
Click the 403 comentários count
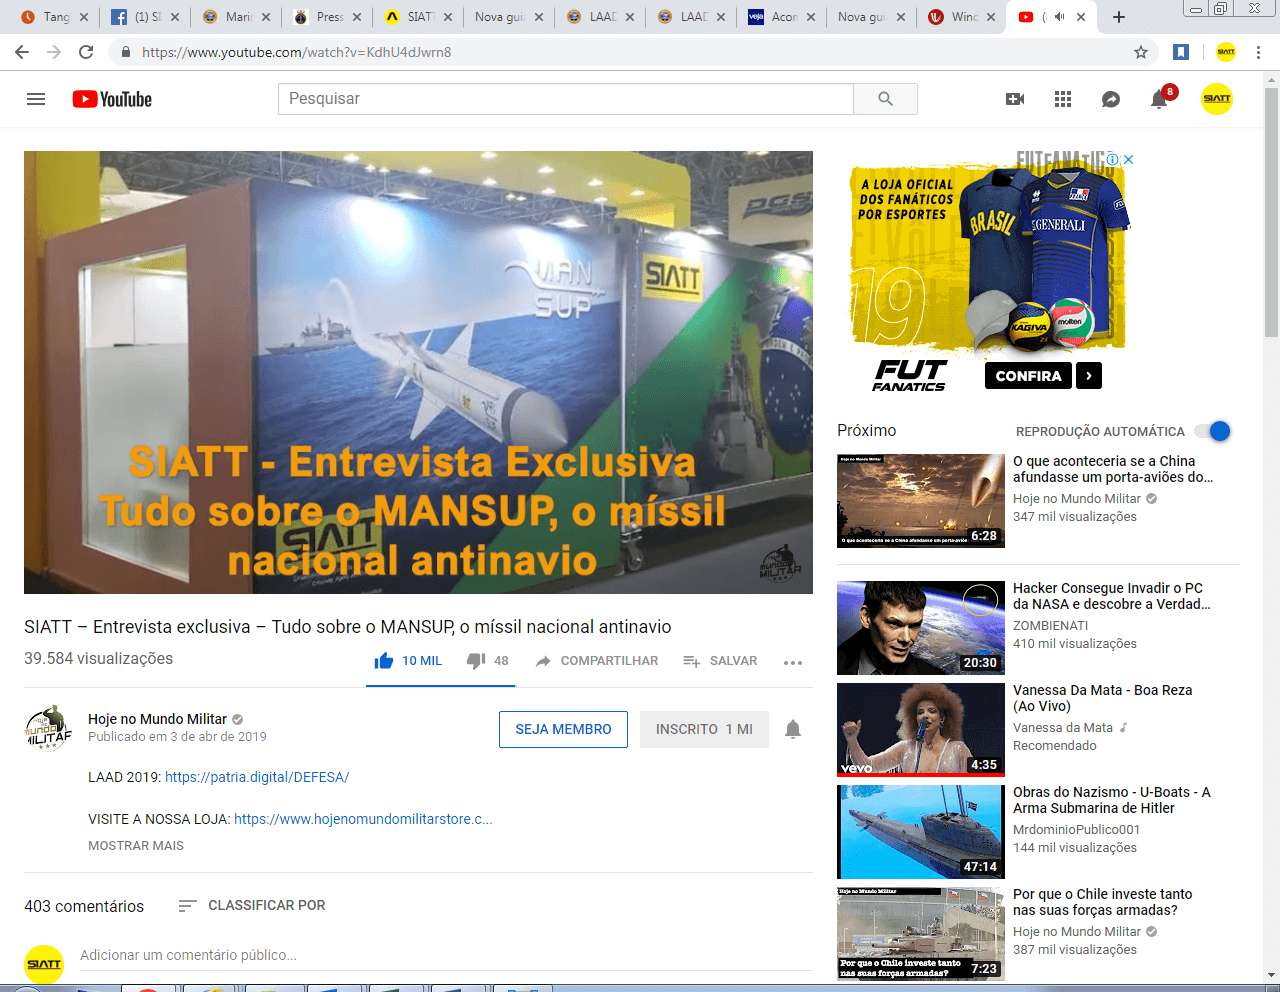(x=84, y=906)
